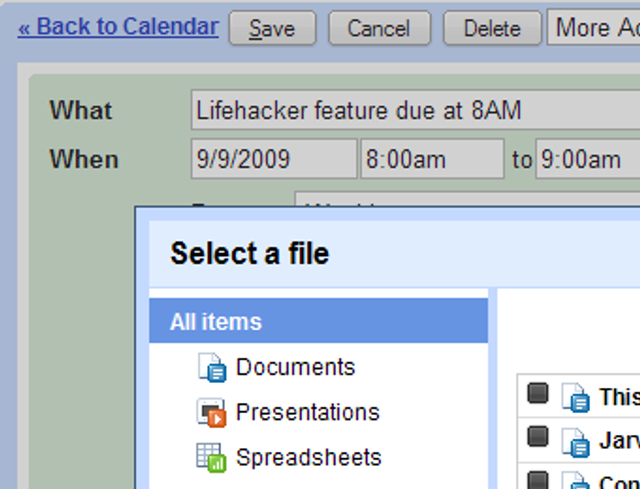The width and height of the screenshot is (640, 489).
Task: Click the 9/9/2009 date field
Action: [273, 159]
